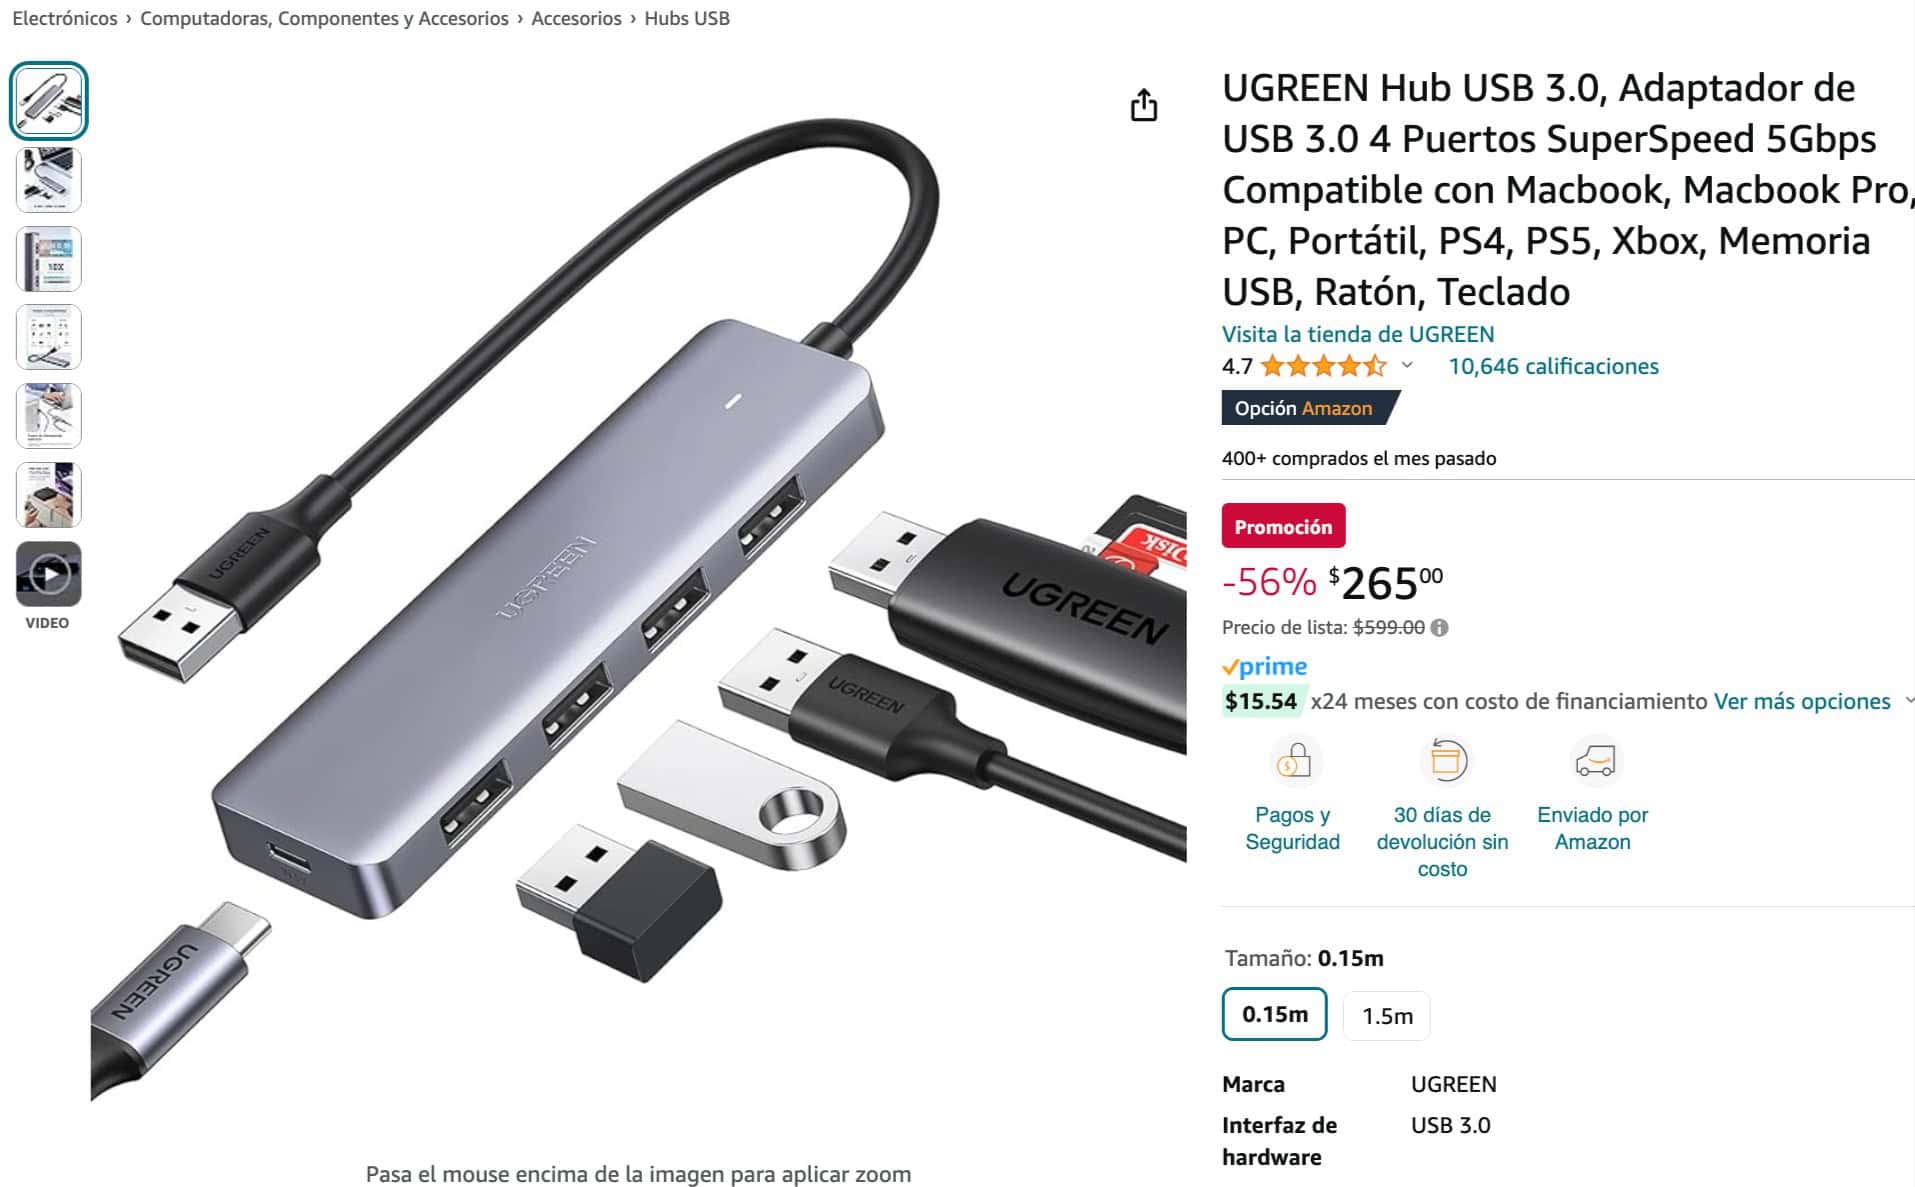Open the Hubs USB breadcrumb
This screenshot has height=1187, width=1915.
(x=687, y=18)
